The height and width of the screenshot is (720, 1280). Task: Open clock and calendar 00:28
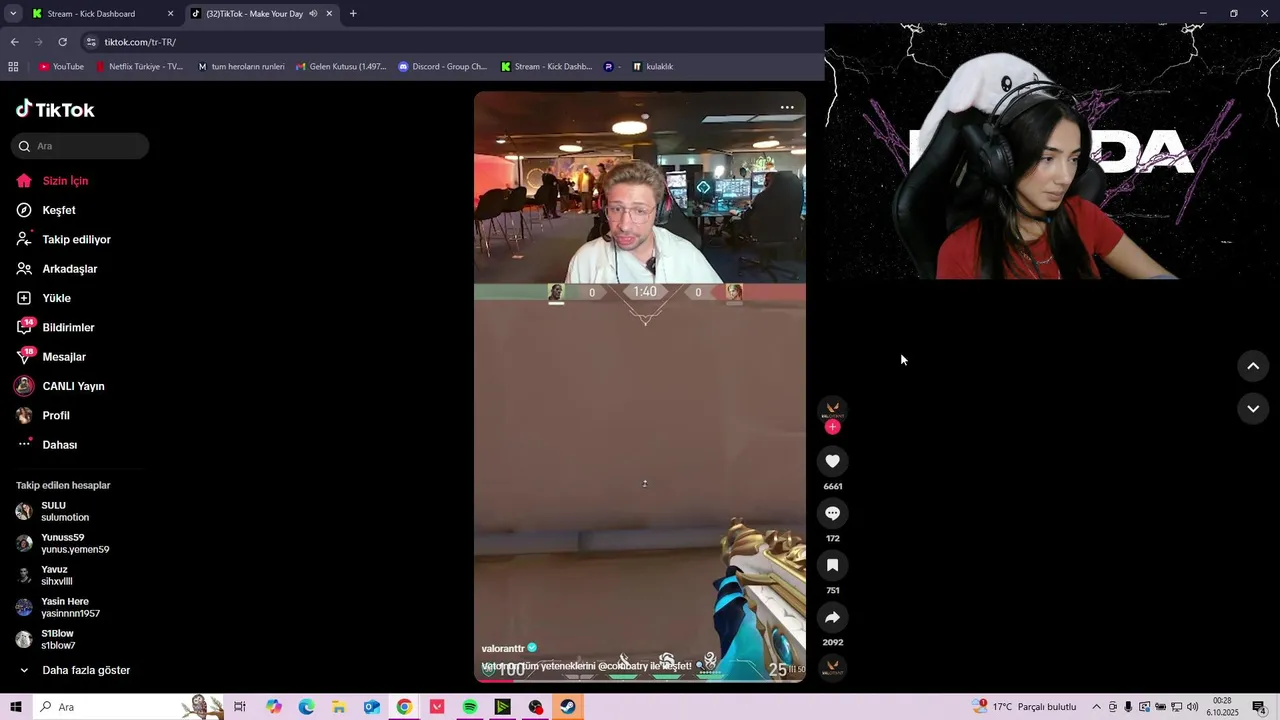coord(1222,707)
